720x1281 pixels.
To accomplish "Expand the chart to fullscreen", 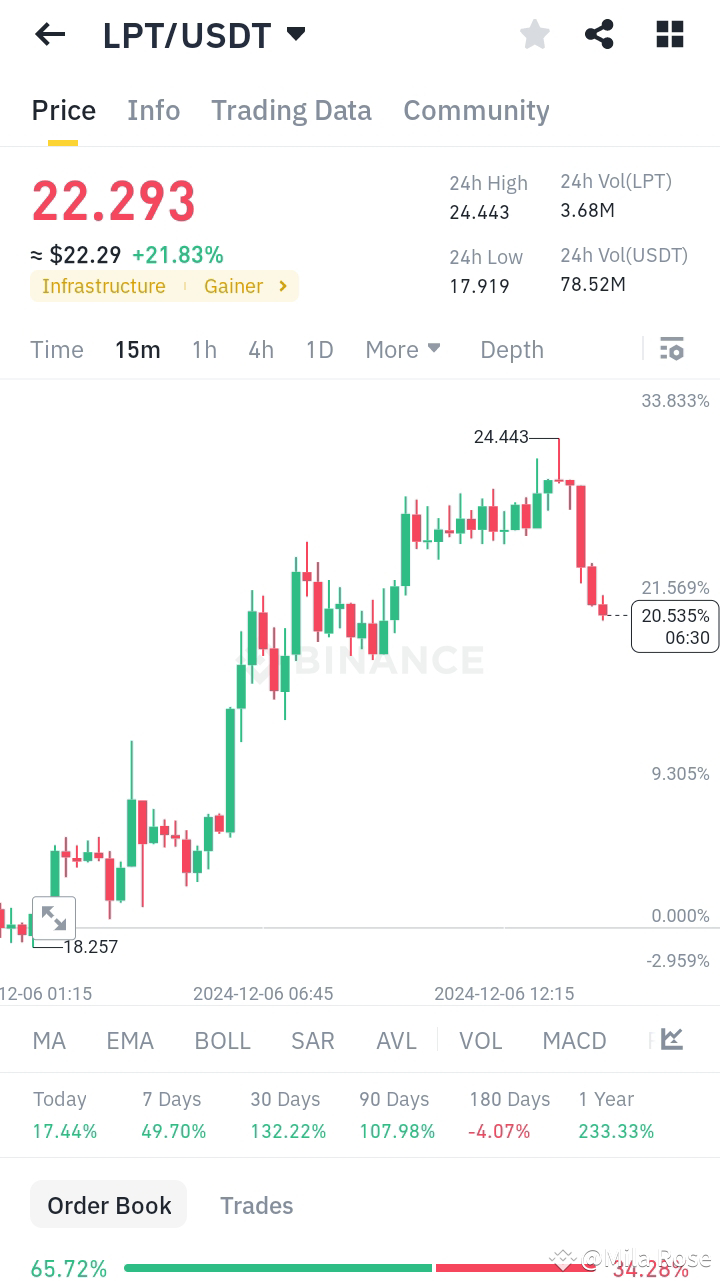I will coord(54,917).
